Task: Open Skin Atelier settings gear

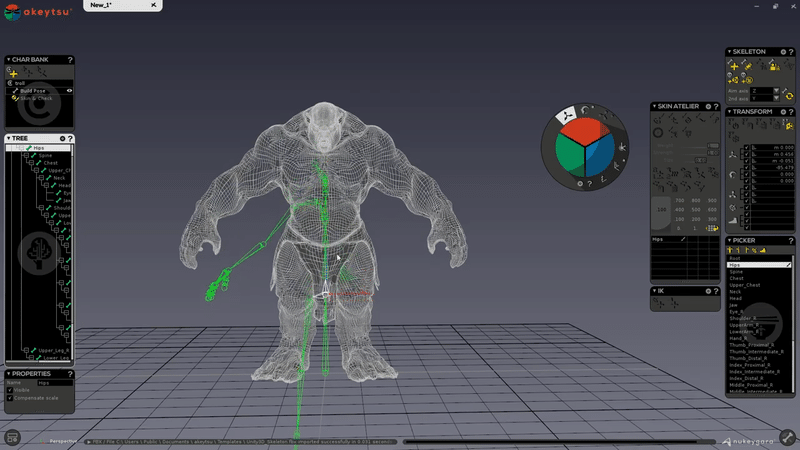Action: 708,106
